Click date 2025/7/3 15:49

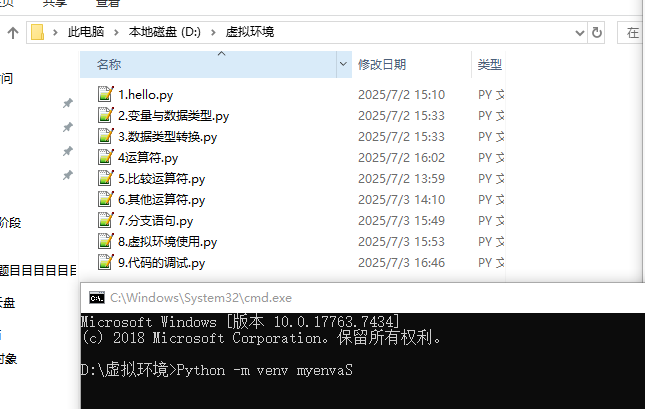(401, 221)
